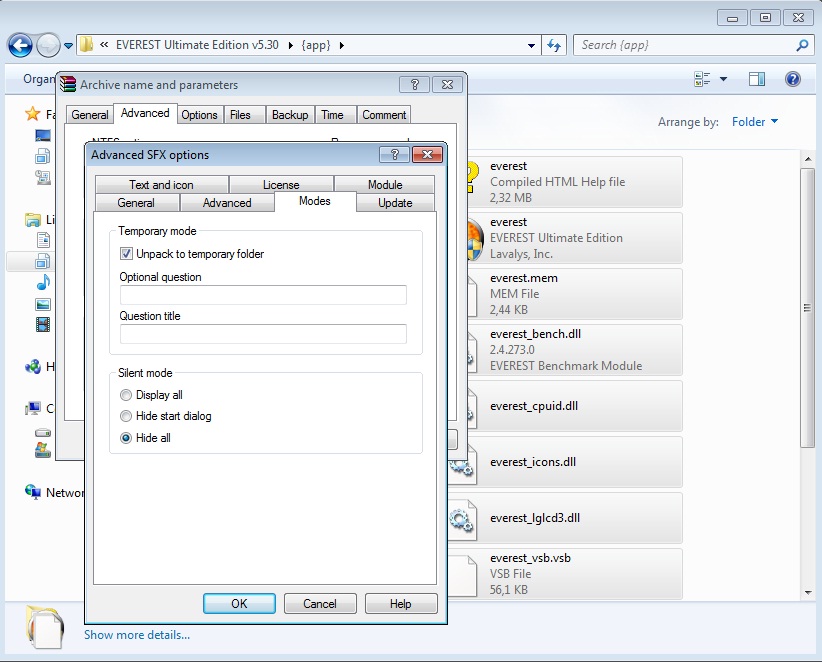The width and height of the screenshot is (822, 662).
Task: Open the Text and icon tab
Action: [161, 185]
